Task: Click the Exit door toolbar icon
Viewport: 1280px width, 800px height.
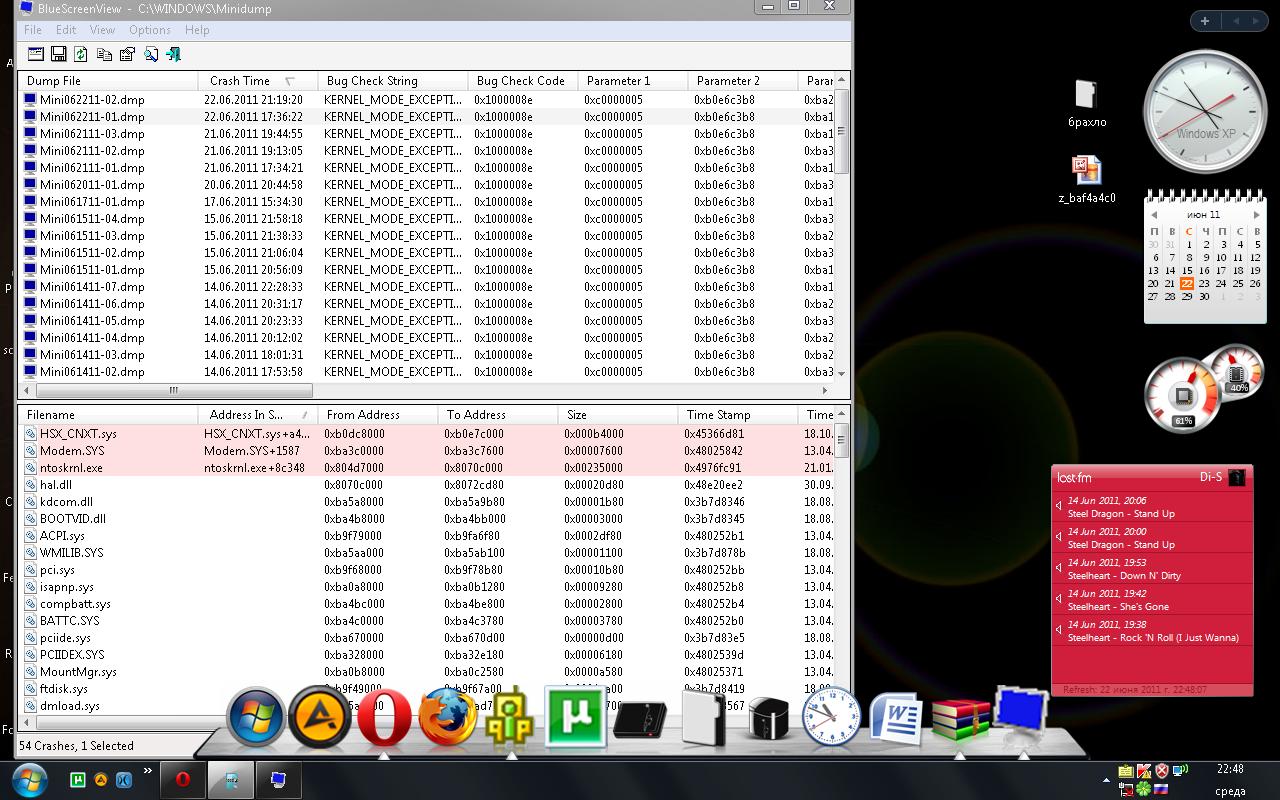Action: click(x=173, y=54)
